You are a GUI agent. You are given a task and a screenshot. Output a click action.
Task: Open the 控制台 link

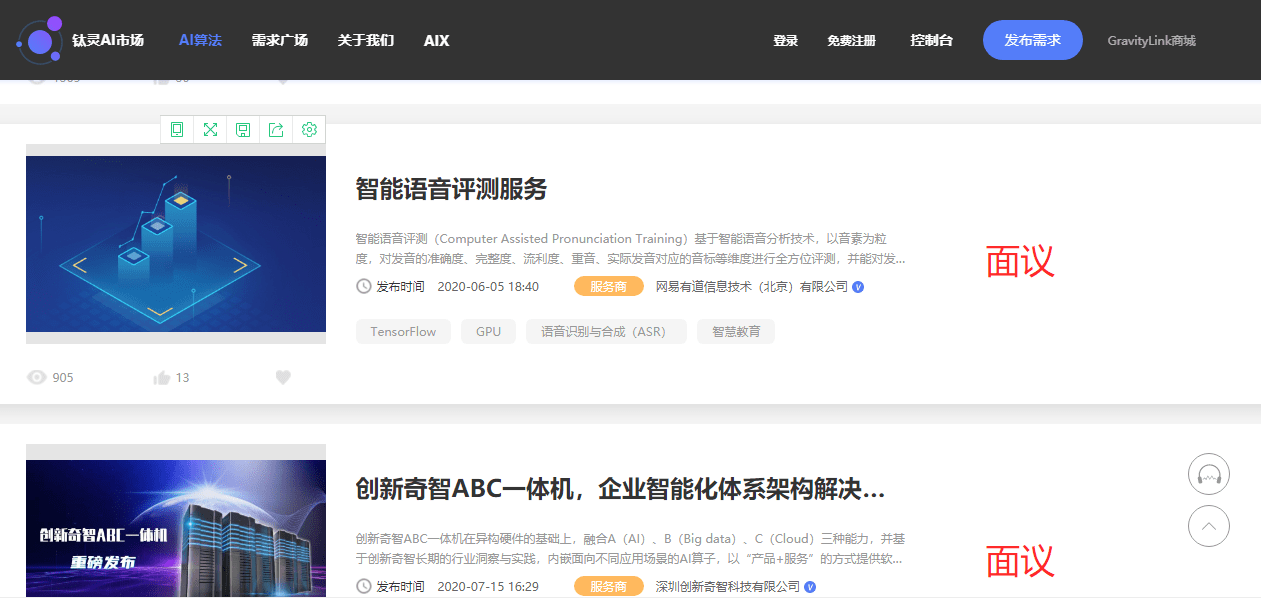(x=932, y=40)
